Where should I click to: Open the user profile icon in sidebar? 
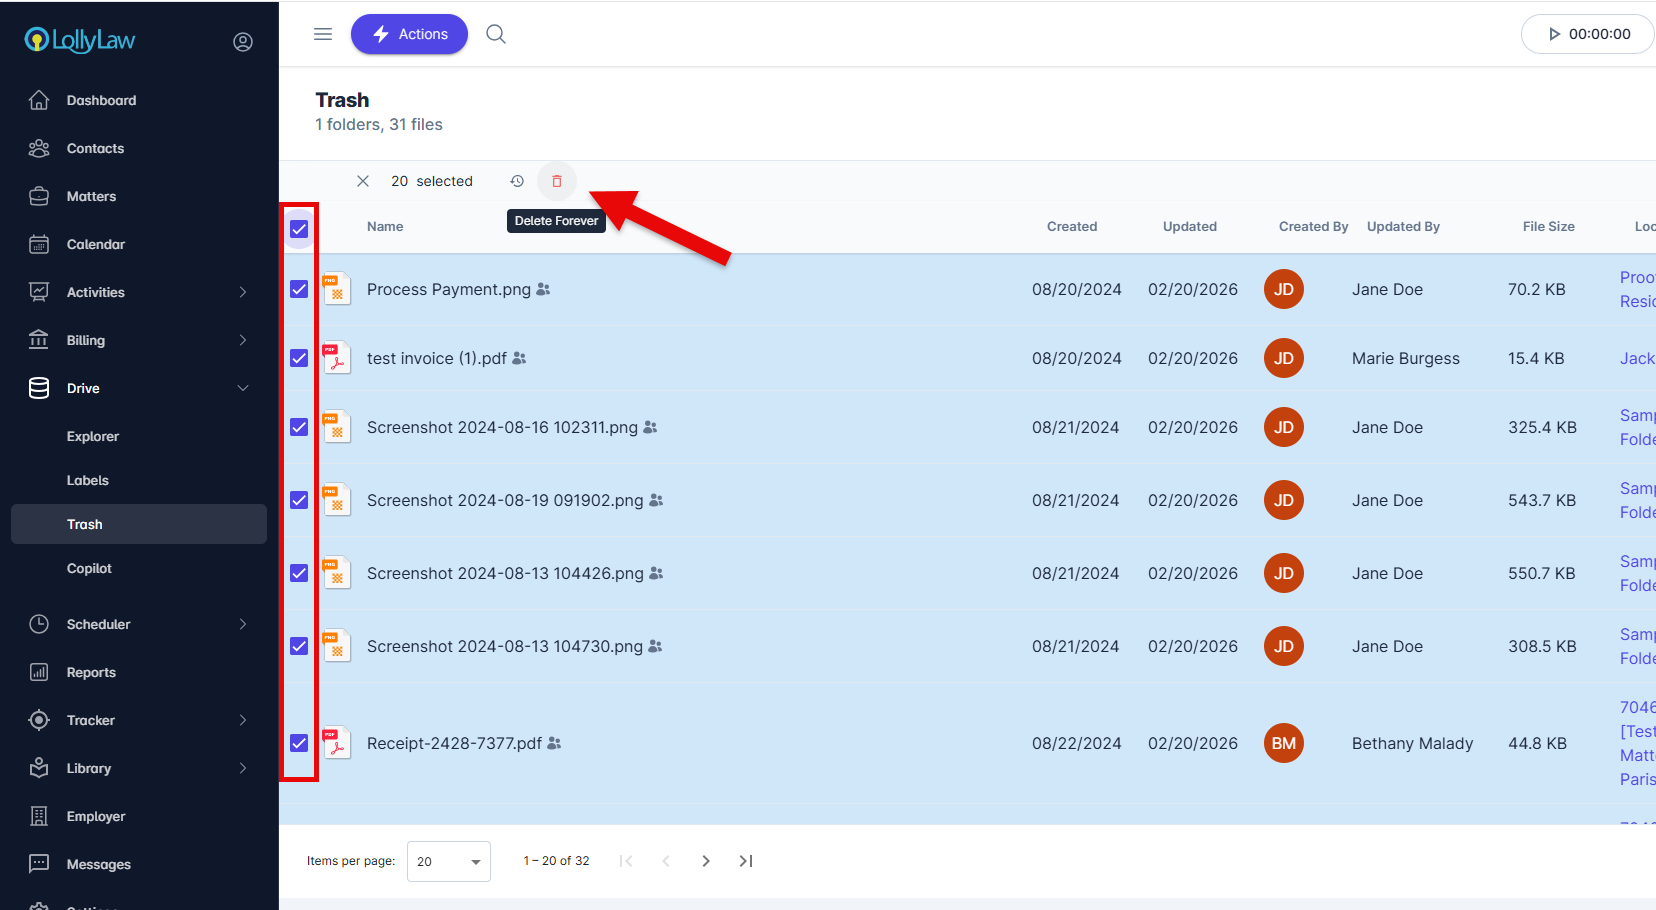(243, 42)
